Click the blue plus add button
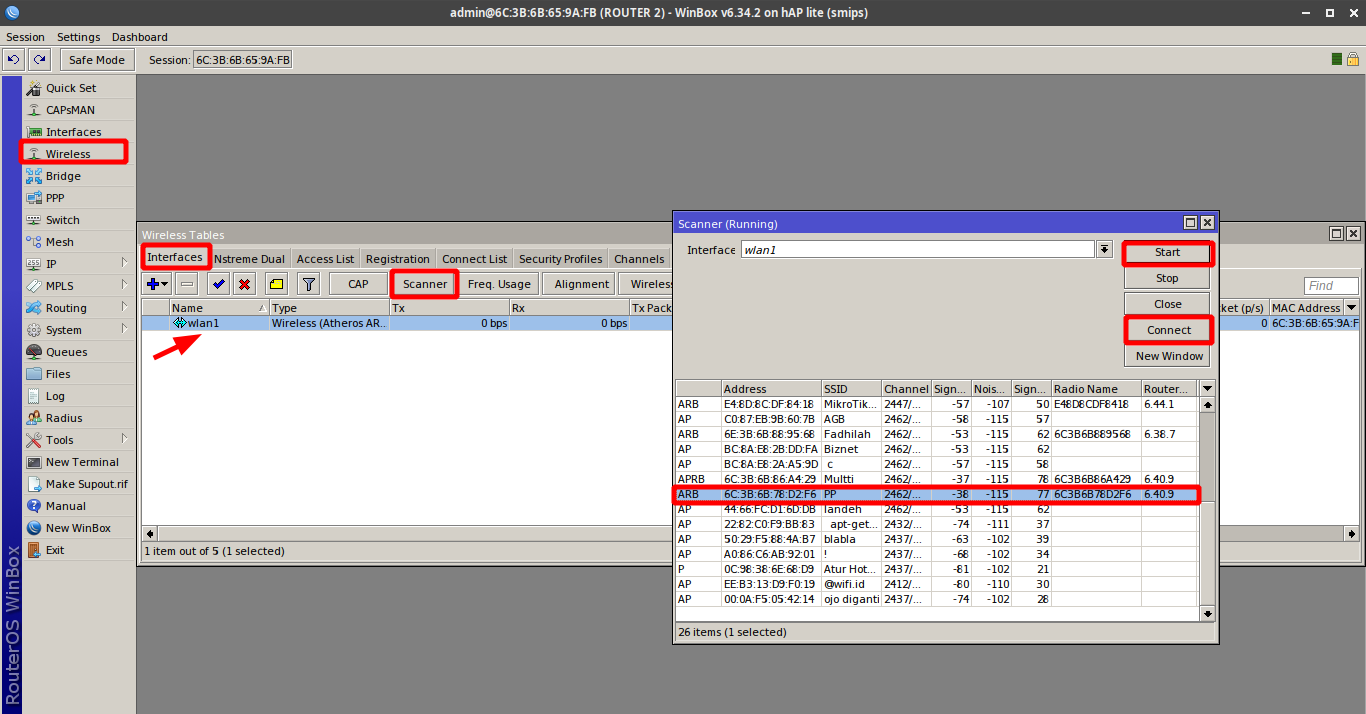This screenshot has height=714, width=1366. tap(157, 284)
